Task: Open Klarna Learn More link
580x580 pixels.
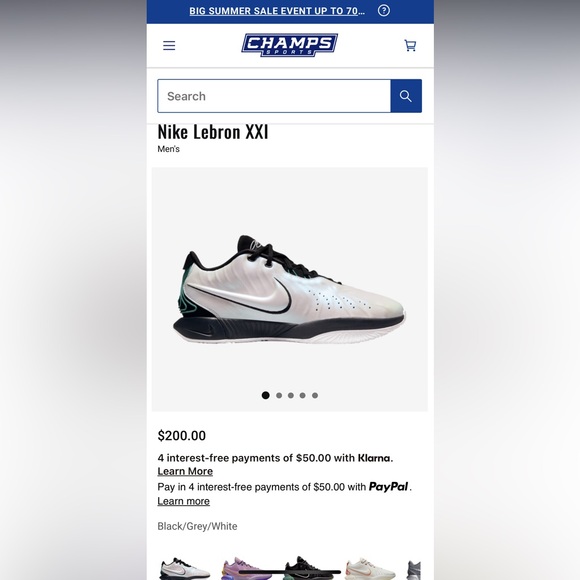Action: coord(185,471)
